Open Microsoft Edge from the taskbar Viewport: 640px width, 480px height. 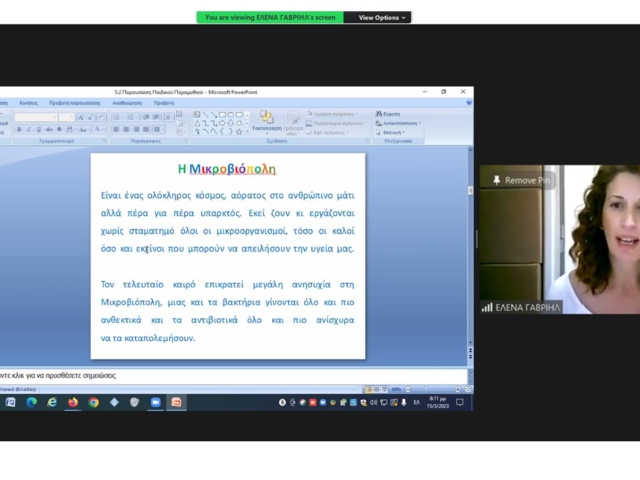31,402
